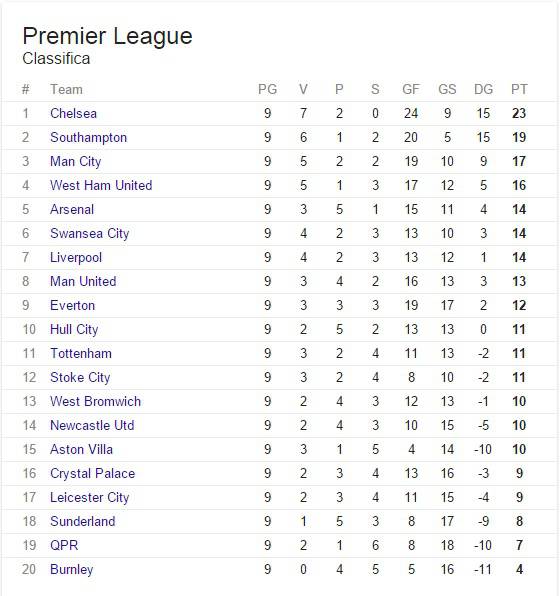Click the Burnley link
The width and height of the screenshot is (560, 596).
coord(71,569)
